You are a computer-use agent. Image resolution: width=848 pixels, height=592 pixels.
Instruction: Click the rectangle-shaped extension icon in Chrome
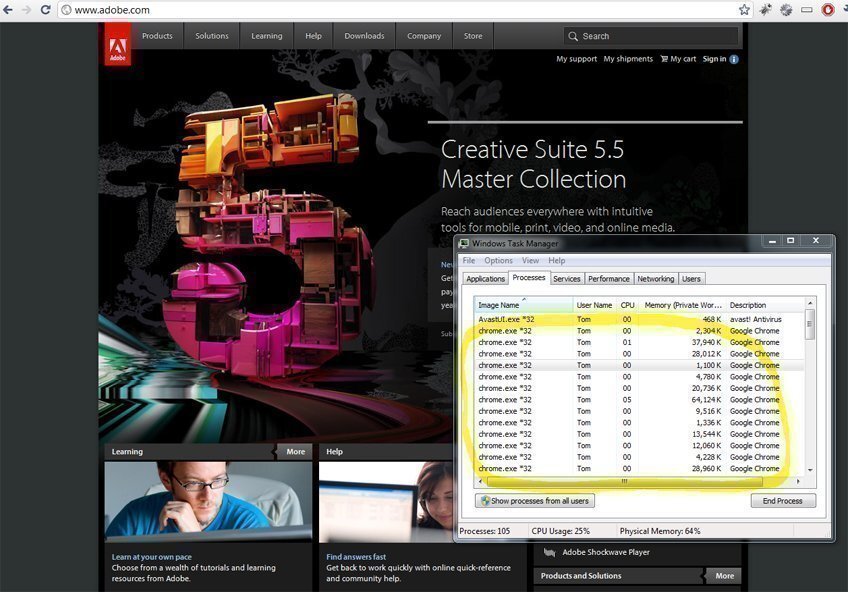click(x=806, y=10)
